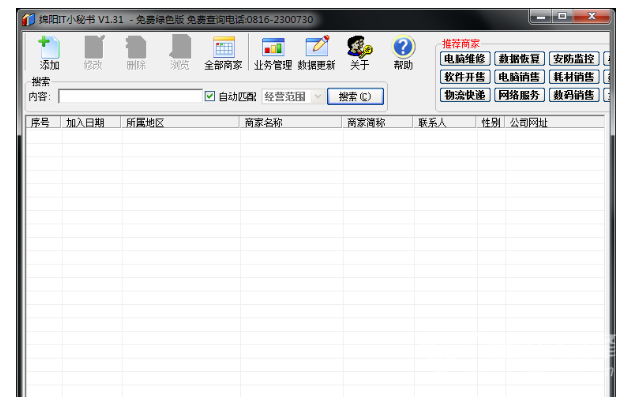The image size is (632, 397).
Task: Open 全部商家 (All Merchants) calendar icon
Action: tap(223, 53)
